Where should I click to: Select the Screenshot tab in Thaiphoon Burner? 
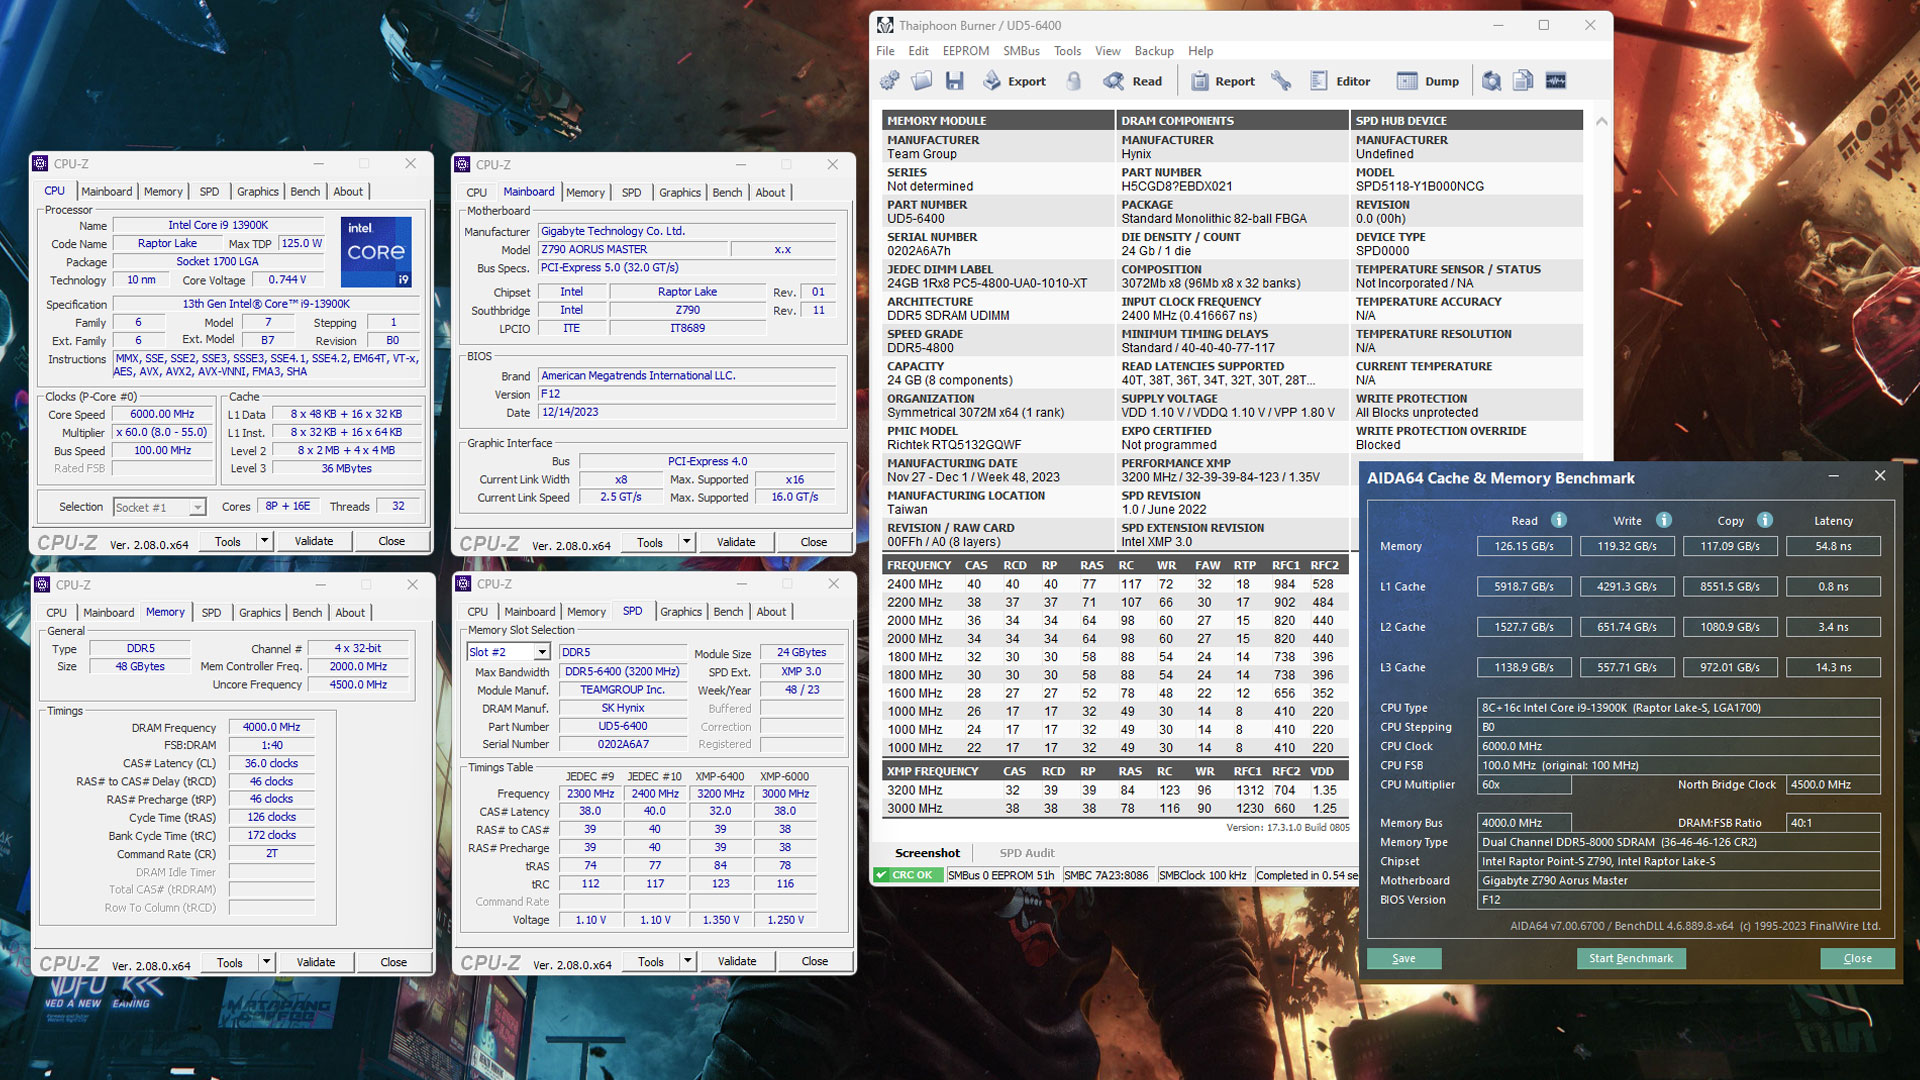tap(927, 853)
